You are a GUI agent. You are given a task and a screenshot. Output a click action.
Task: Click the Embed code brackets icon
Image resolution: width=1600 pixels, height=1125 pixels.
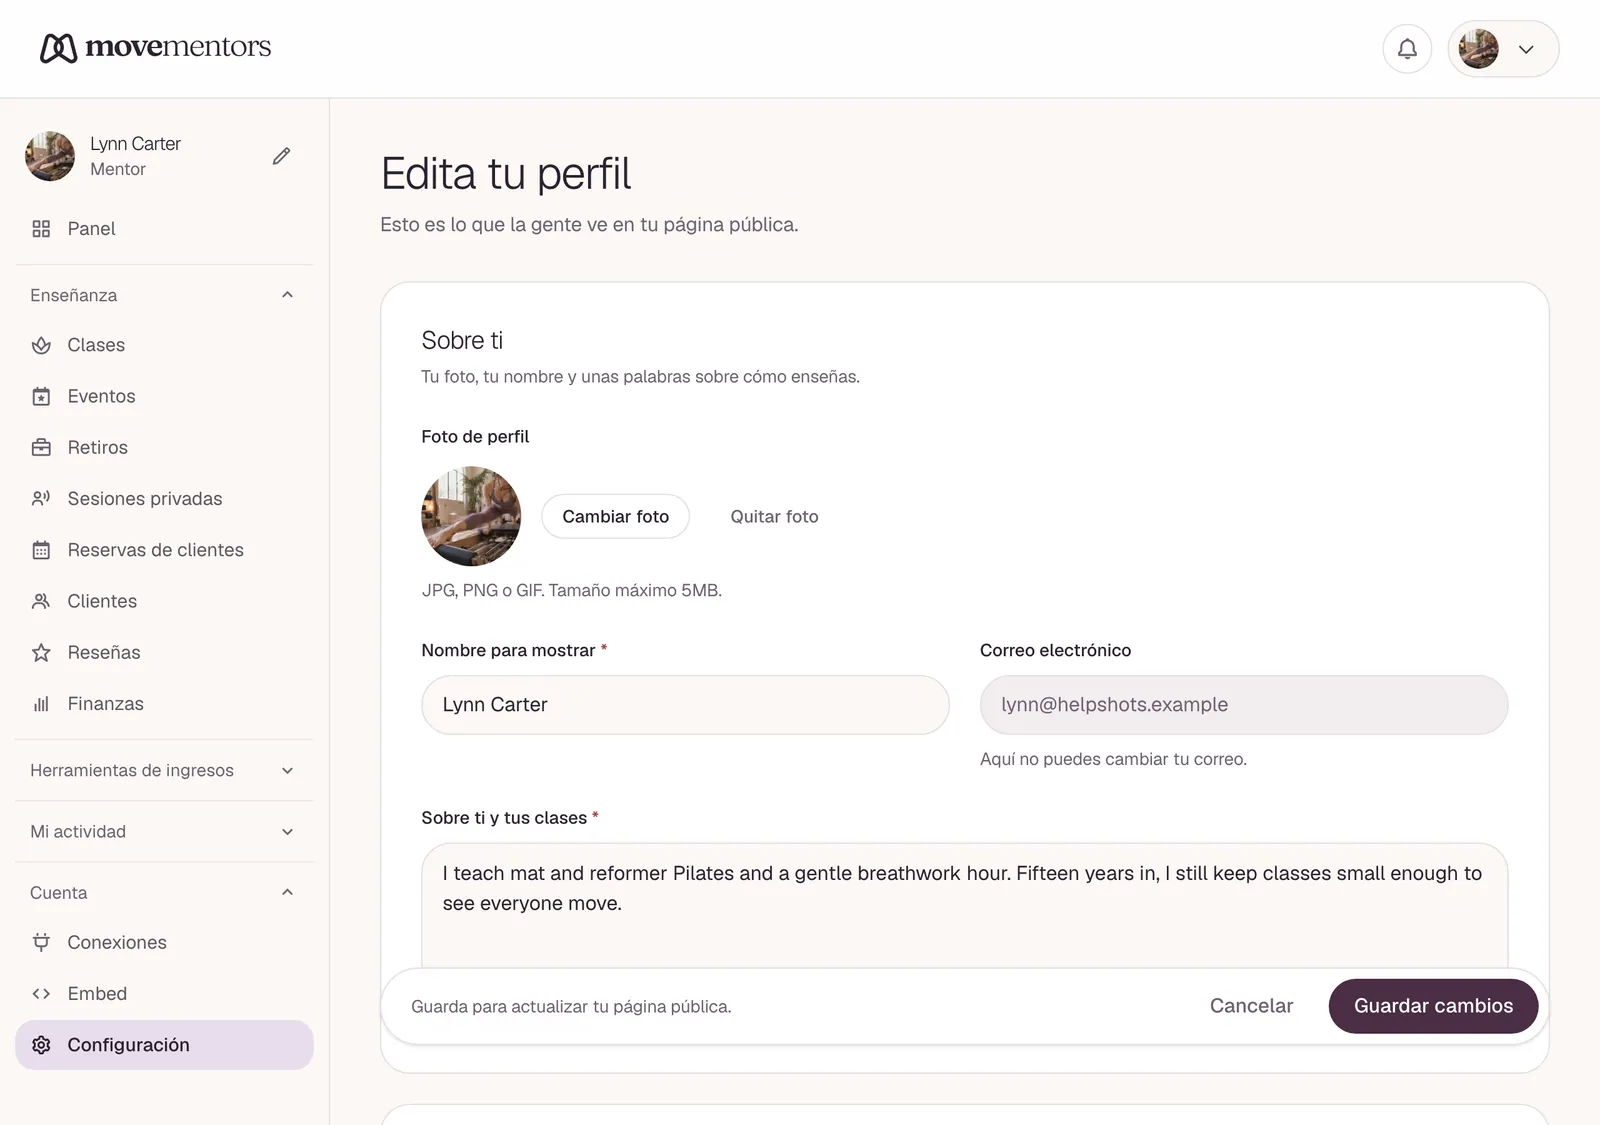pos(41,994)
